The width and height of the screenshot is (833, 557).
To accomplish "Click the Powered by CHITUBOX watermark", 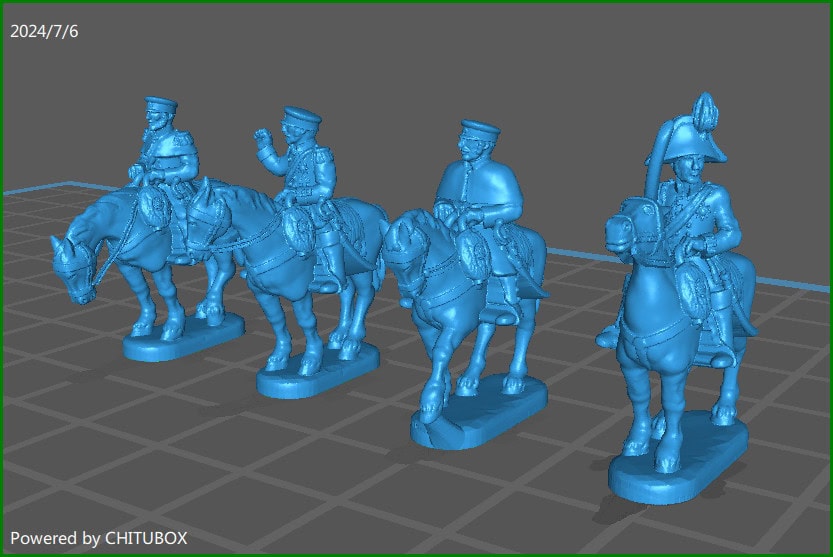I will pos(98,537).
